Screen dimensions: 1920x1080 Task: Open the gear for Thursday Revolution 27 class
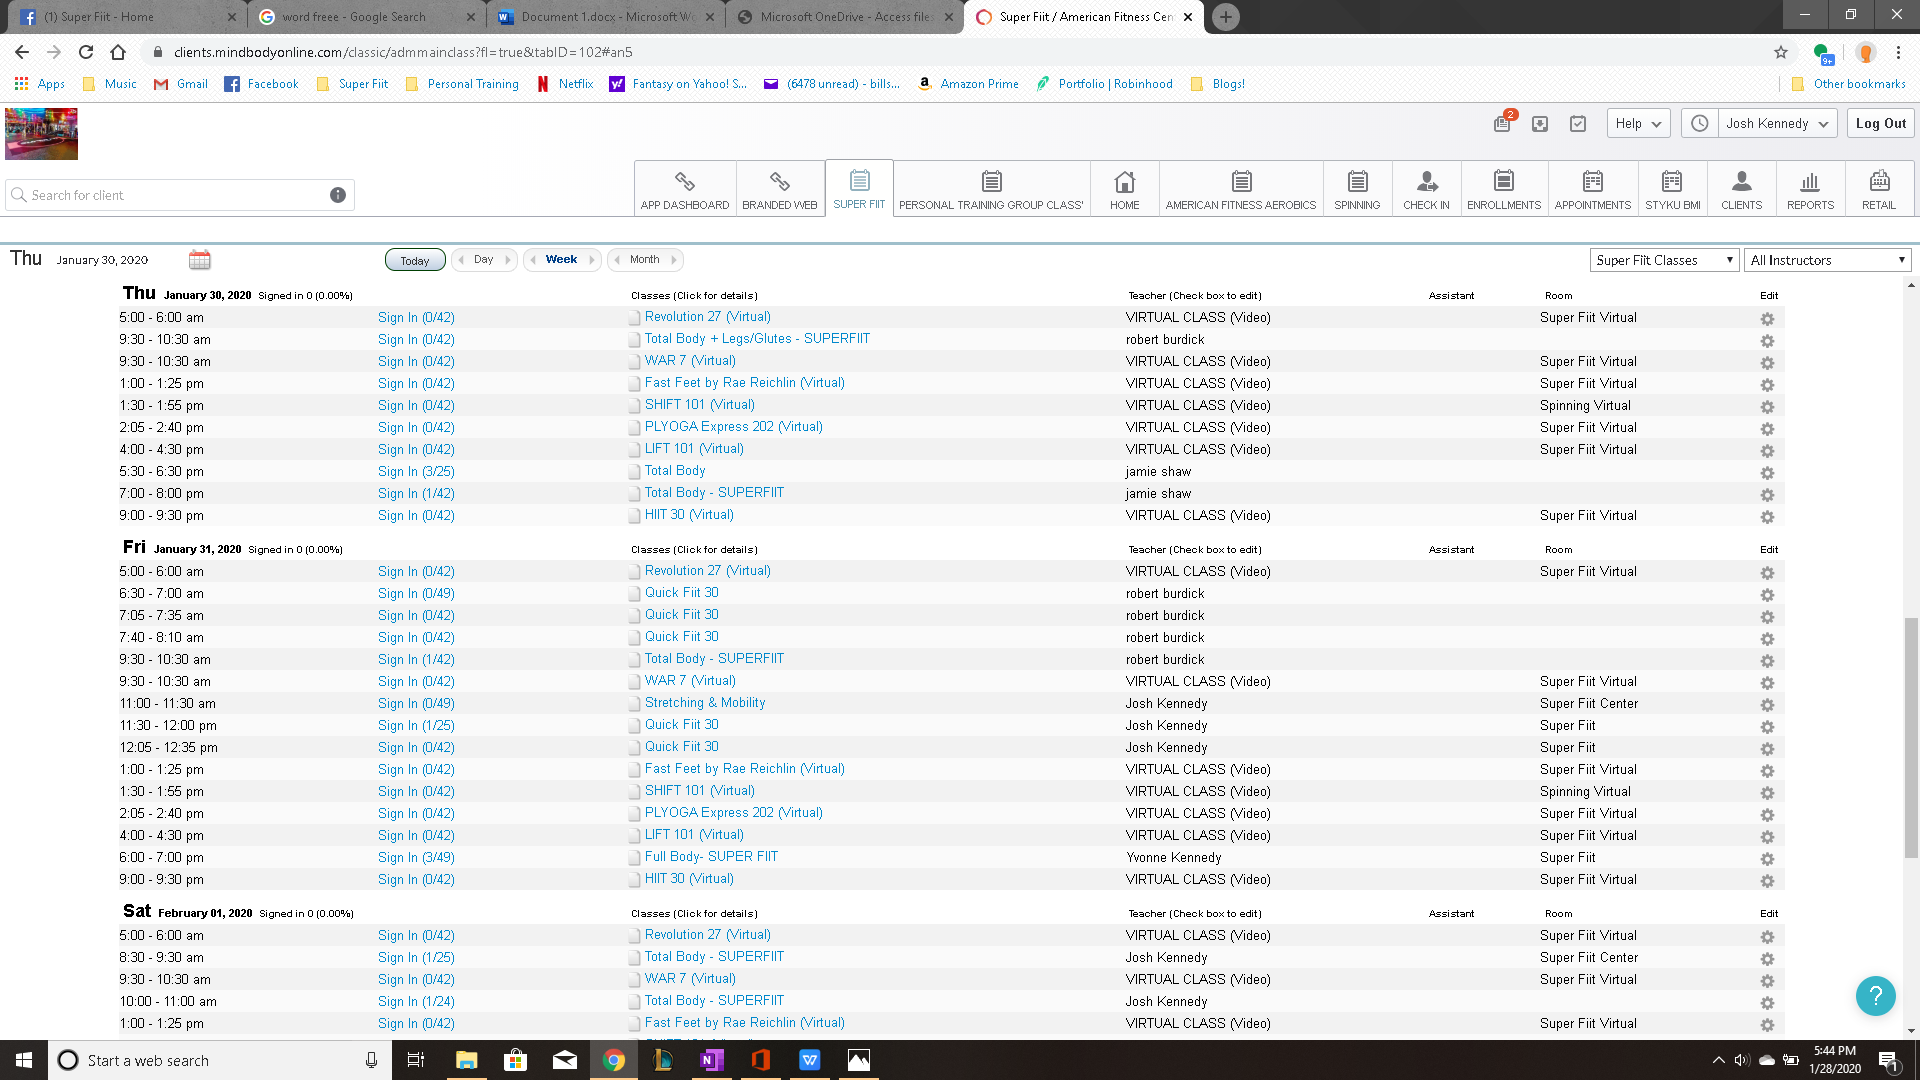tap(1767, 319)
